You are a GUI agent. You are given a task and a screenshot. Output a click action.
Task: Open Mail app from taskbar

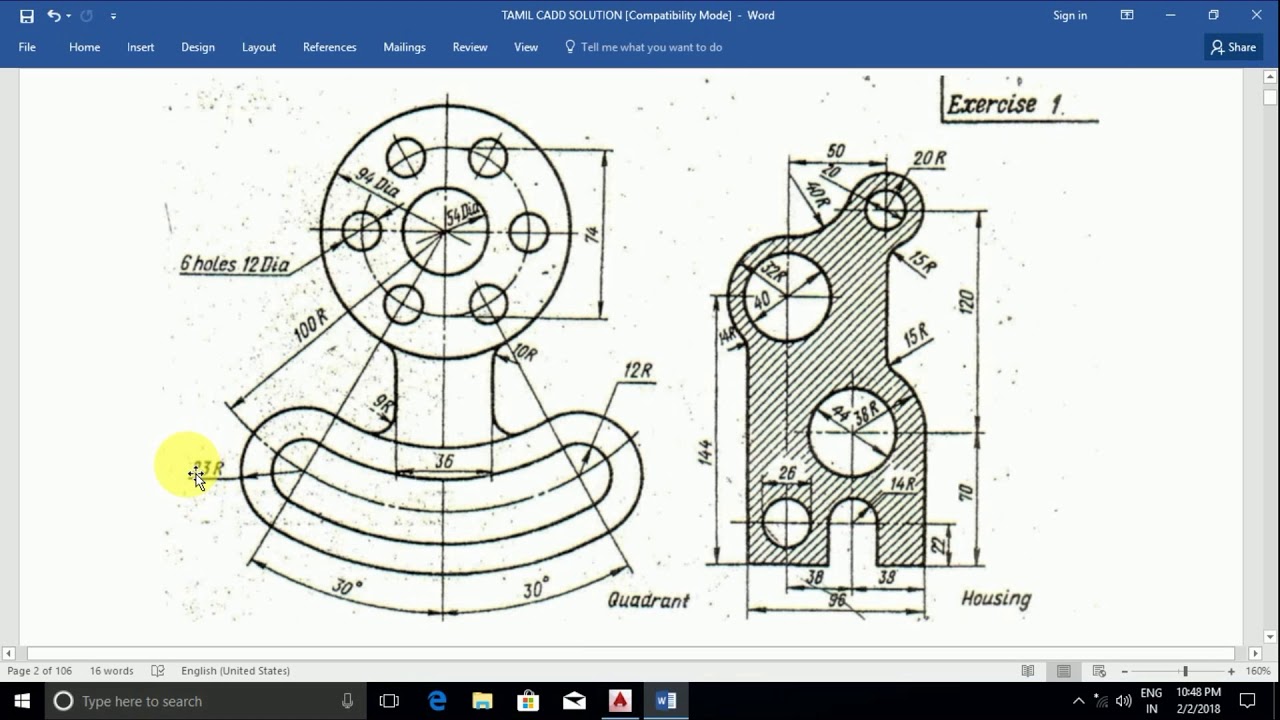click(575, 701)
